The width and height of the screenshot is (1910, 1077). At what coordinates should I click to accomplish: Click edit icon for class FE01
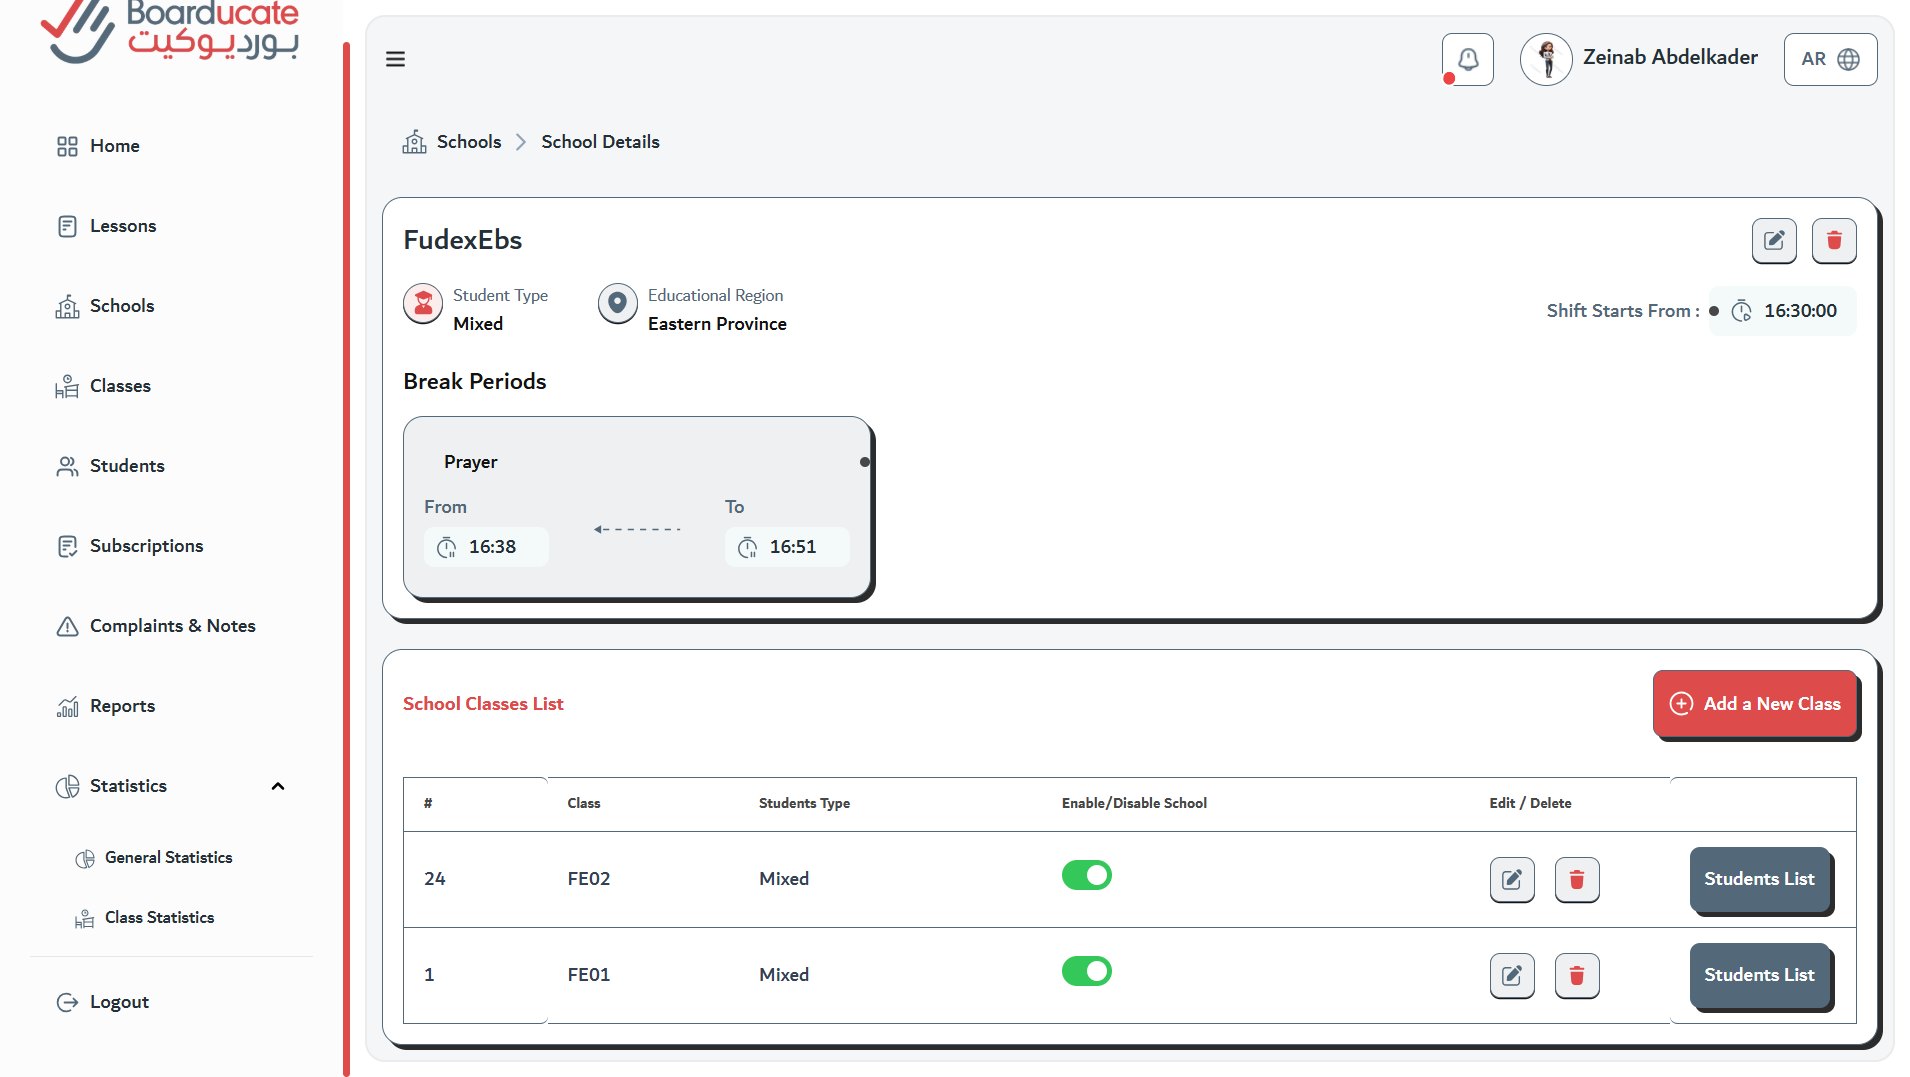(1512, 976)
